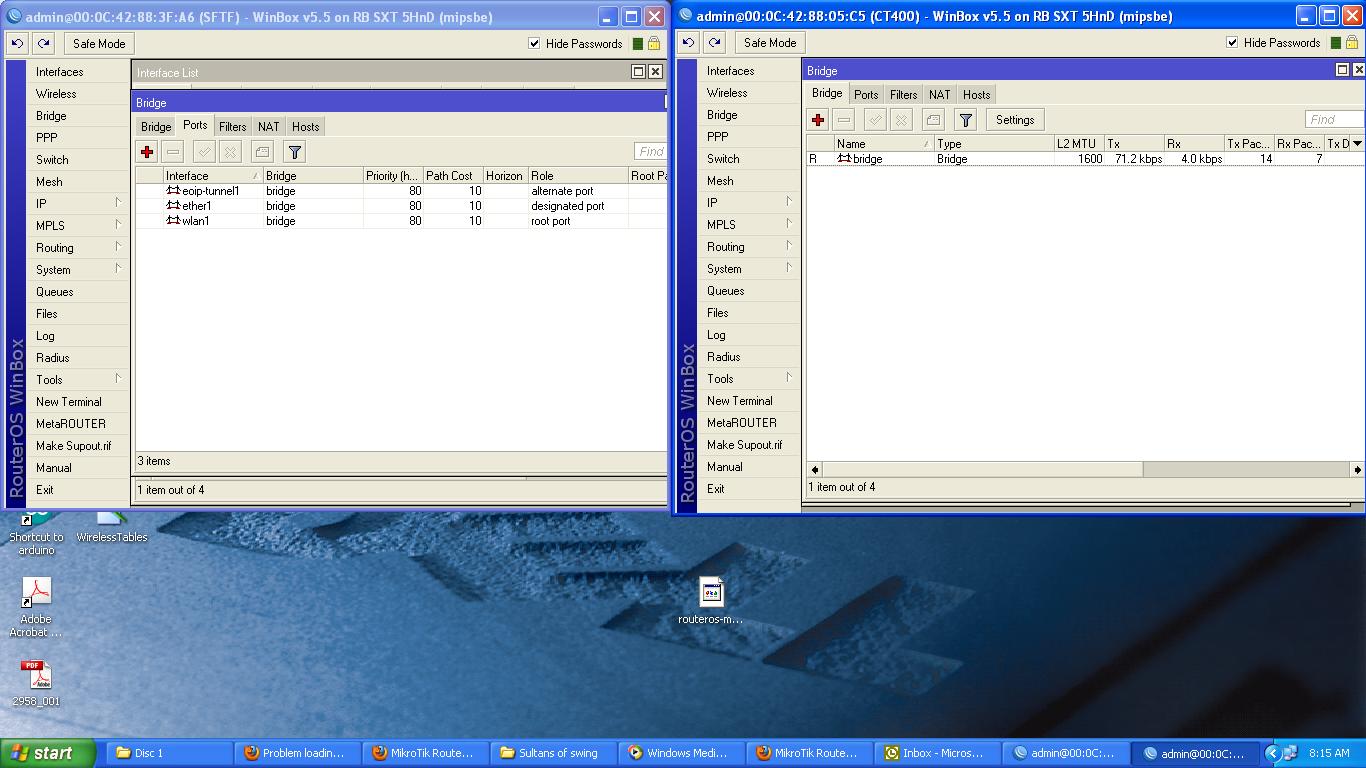Click Enable checkmark icon in CT400 Bridge window
1366x768 pixels.
[x=875, y=120]
